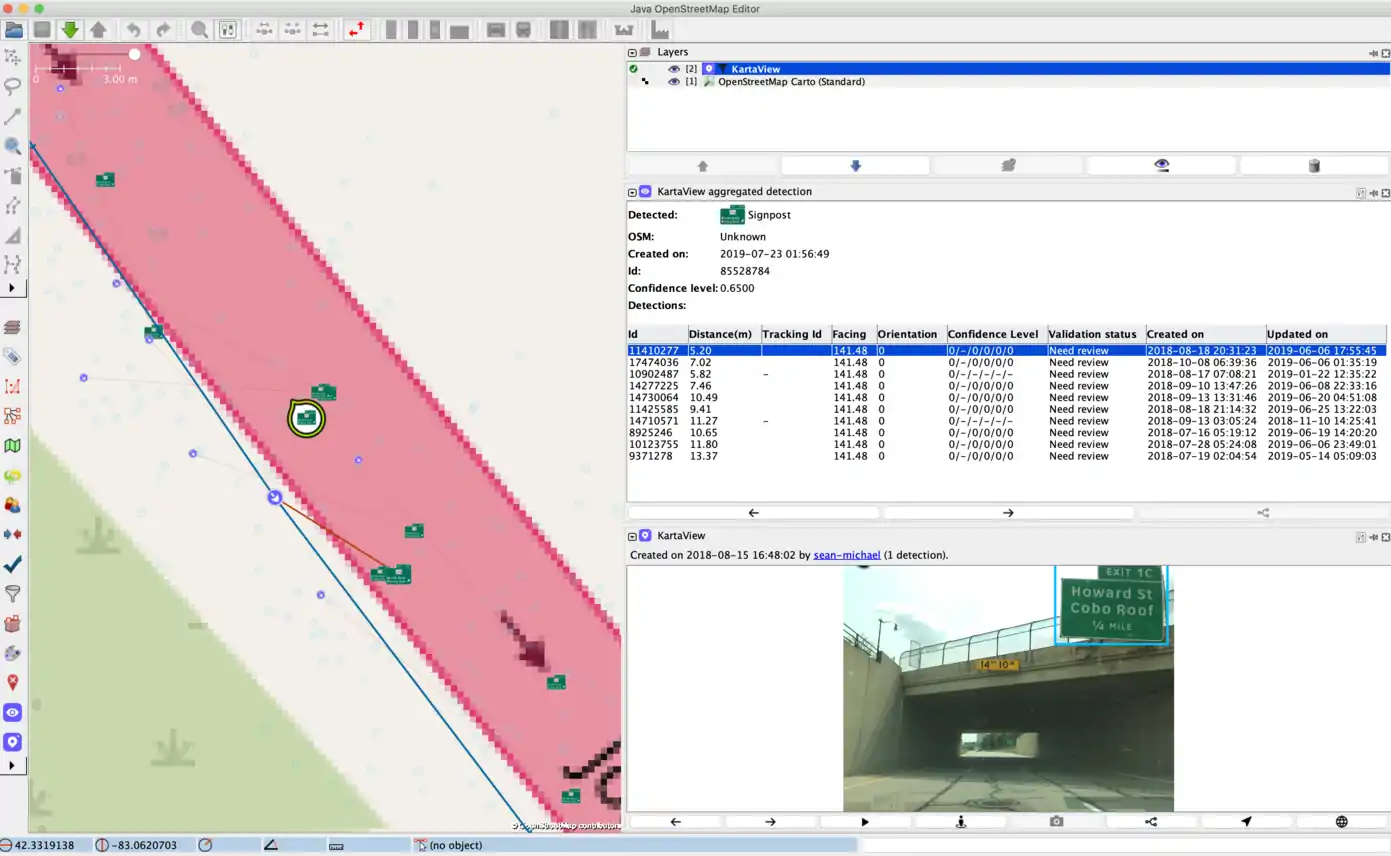Collapse the Layers panel

click(x=633, y=52)
